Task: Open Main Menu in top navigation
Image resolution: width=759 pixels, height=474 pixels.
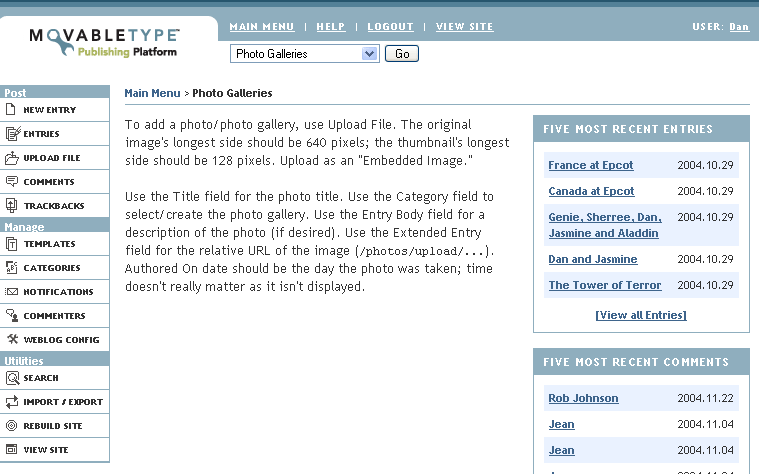Action: click(x=262, y=27)
